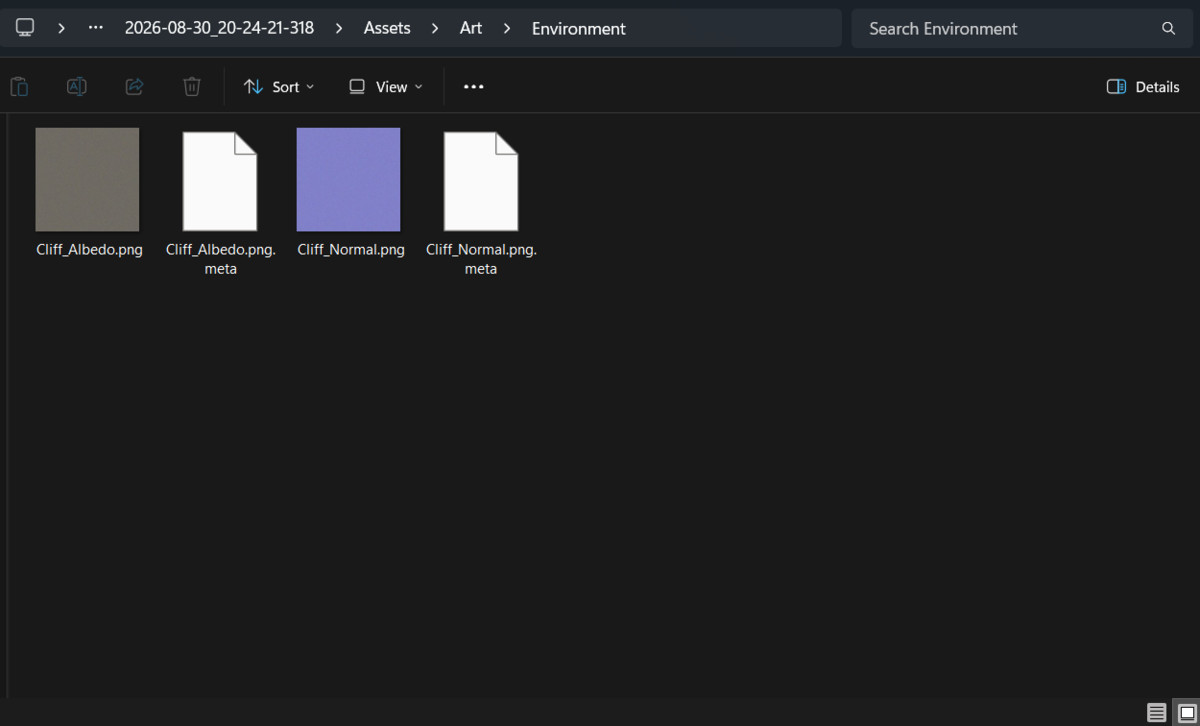Open the Sort dropdown
This screenshot has height=726, width=1200.
pos(279,87)
